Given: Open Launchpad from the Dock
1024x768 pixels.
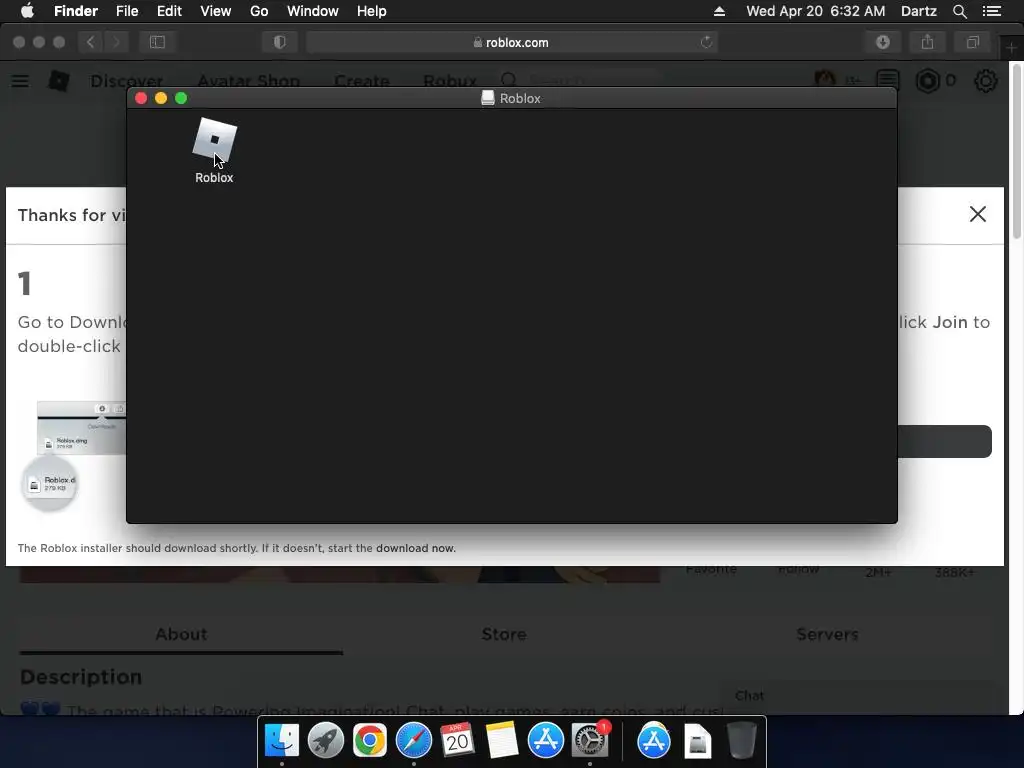Looking at the screenshot, I should point(325,741).
